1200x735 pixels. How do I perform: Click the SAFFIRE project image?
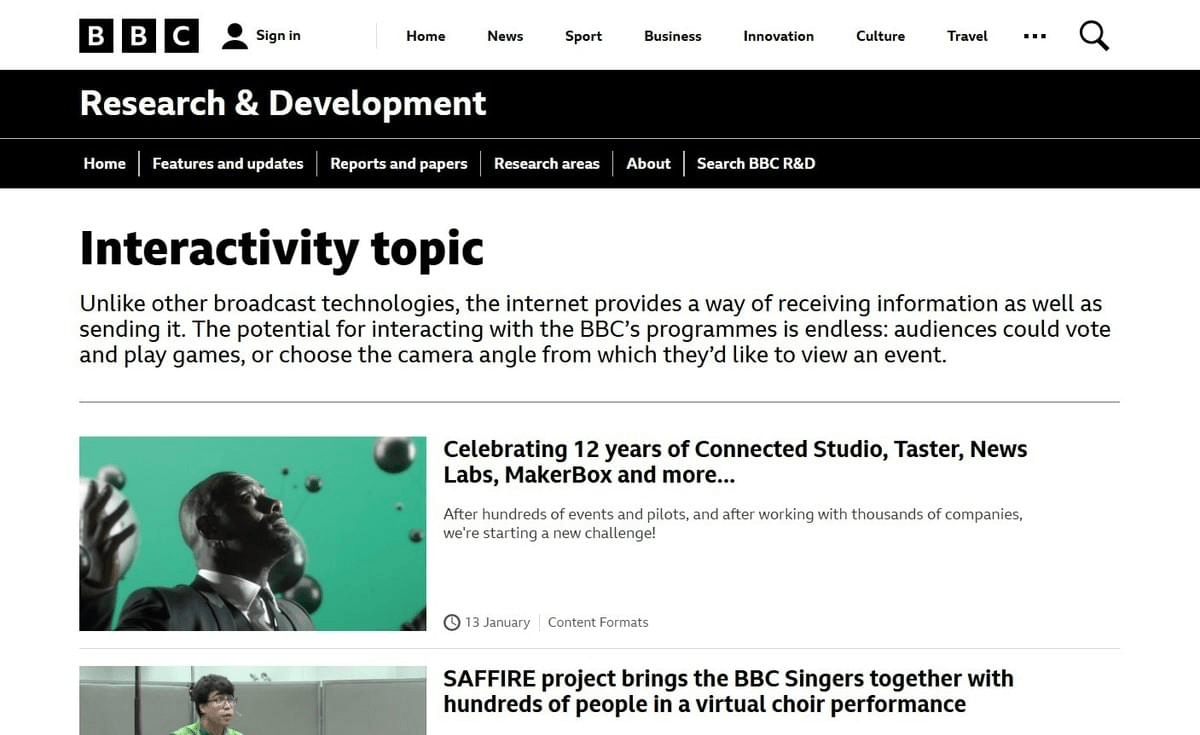coord(252,700)
